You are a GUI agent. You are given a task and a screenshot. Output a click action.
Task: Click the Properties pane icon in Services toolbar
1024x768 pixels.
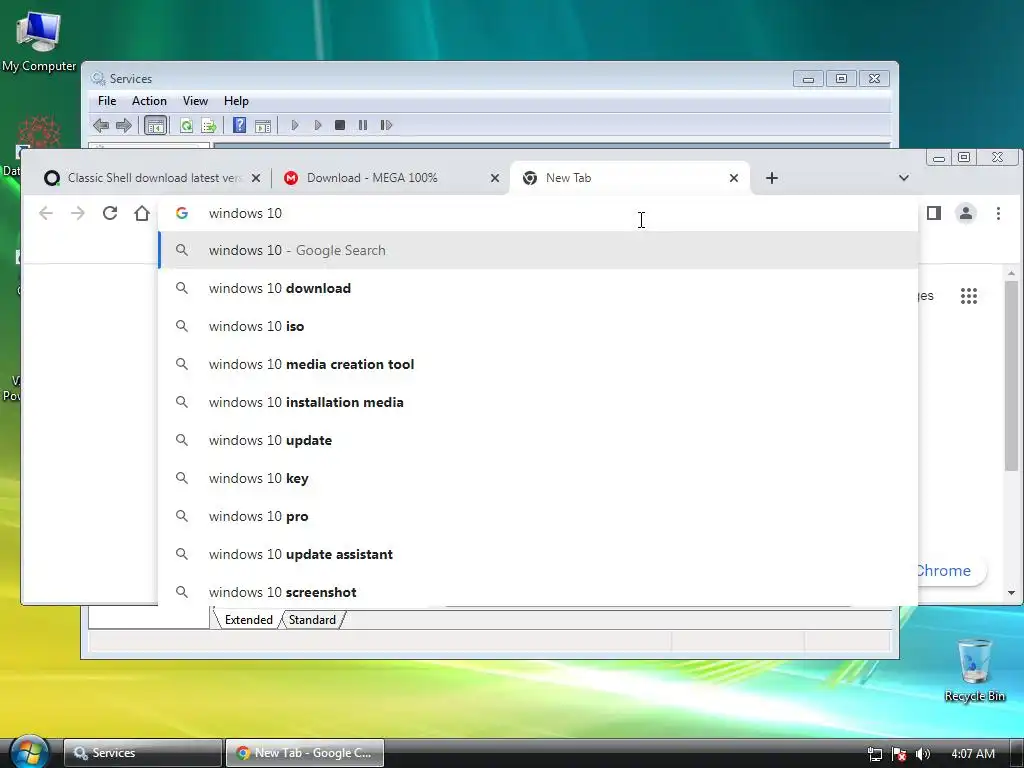point(263,125)
